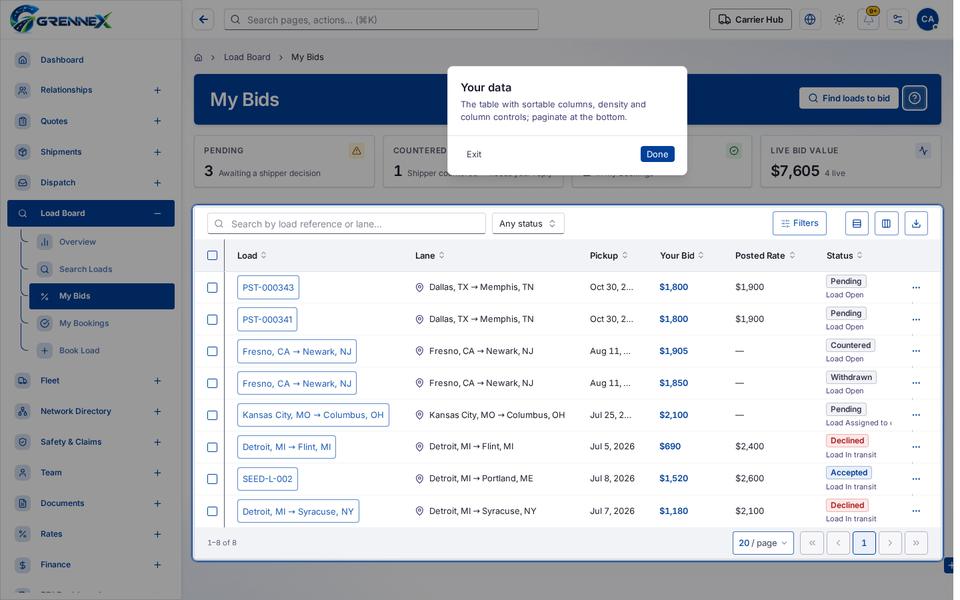Open the help question mark icon
The height and width of the screenshot is (600, 960).
coord(915,98)
